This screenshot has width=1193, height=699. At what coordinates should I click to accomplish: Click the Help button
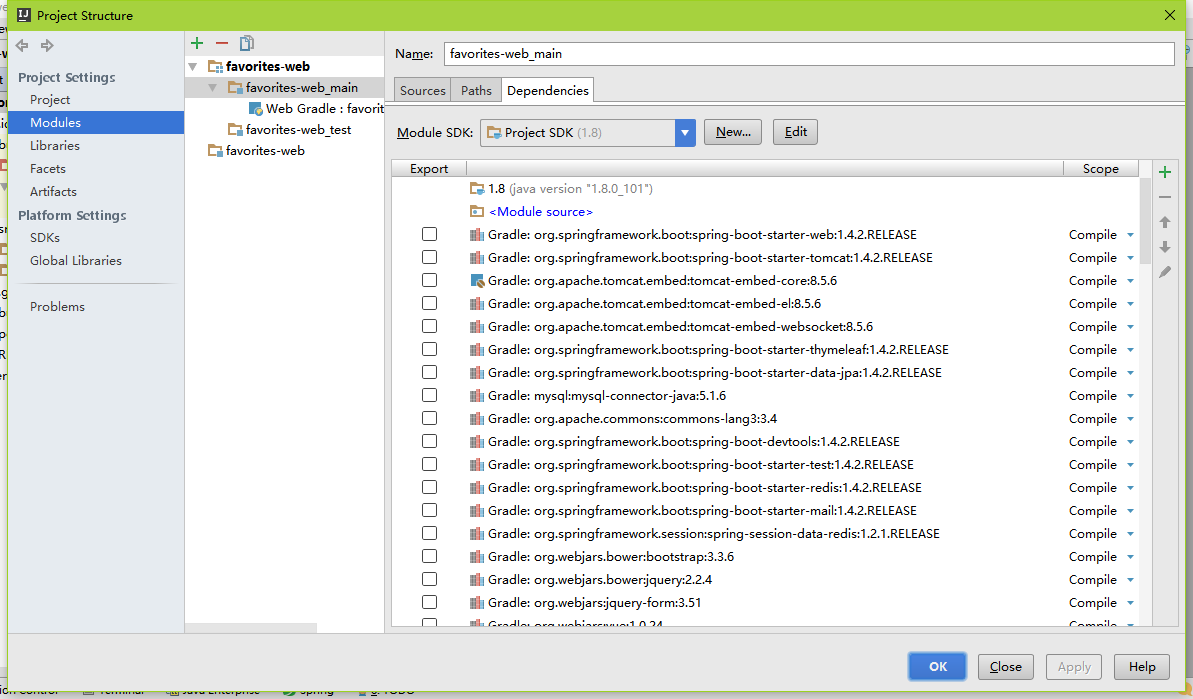point(1142,666)
